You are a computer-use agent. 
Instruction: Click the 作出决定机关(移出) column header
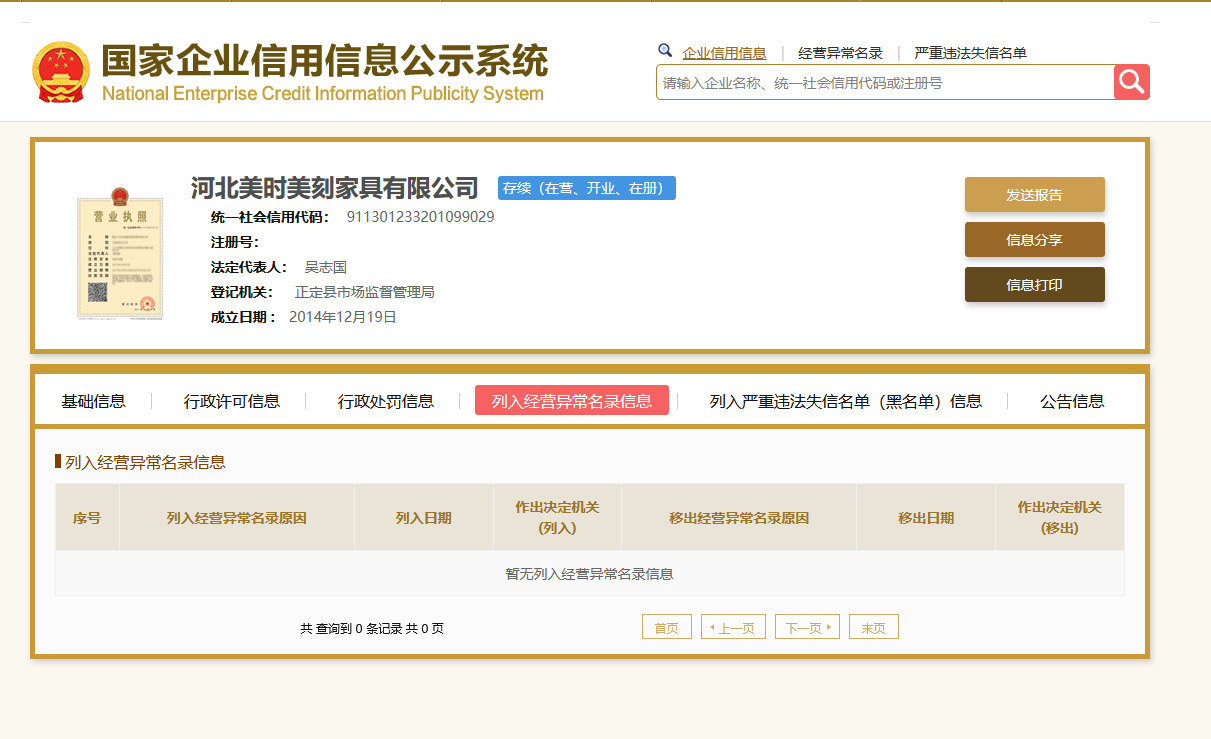coord(1059,518)
